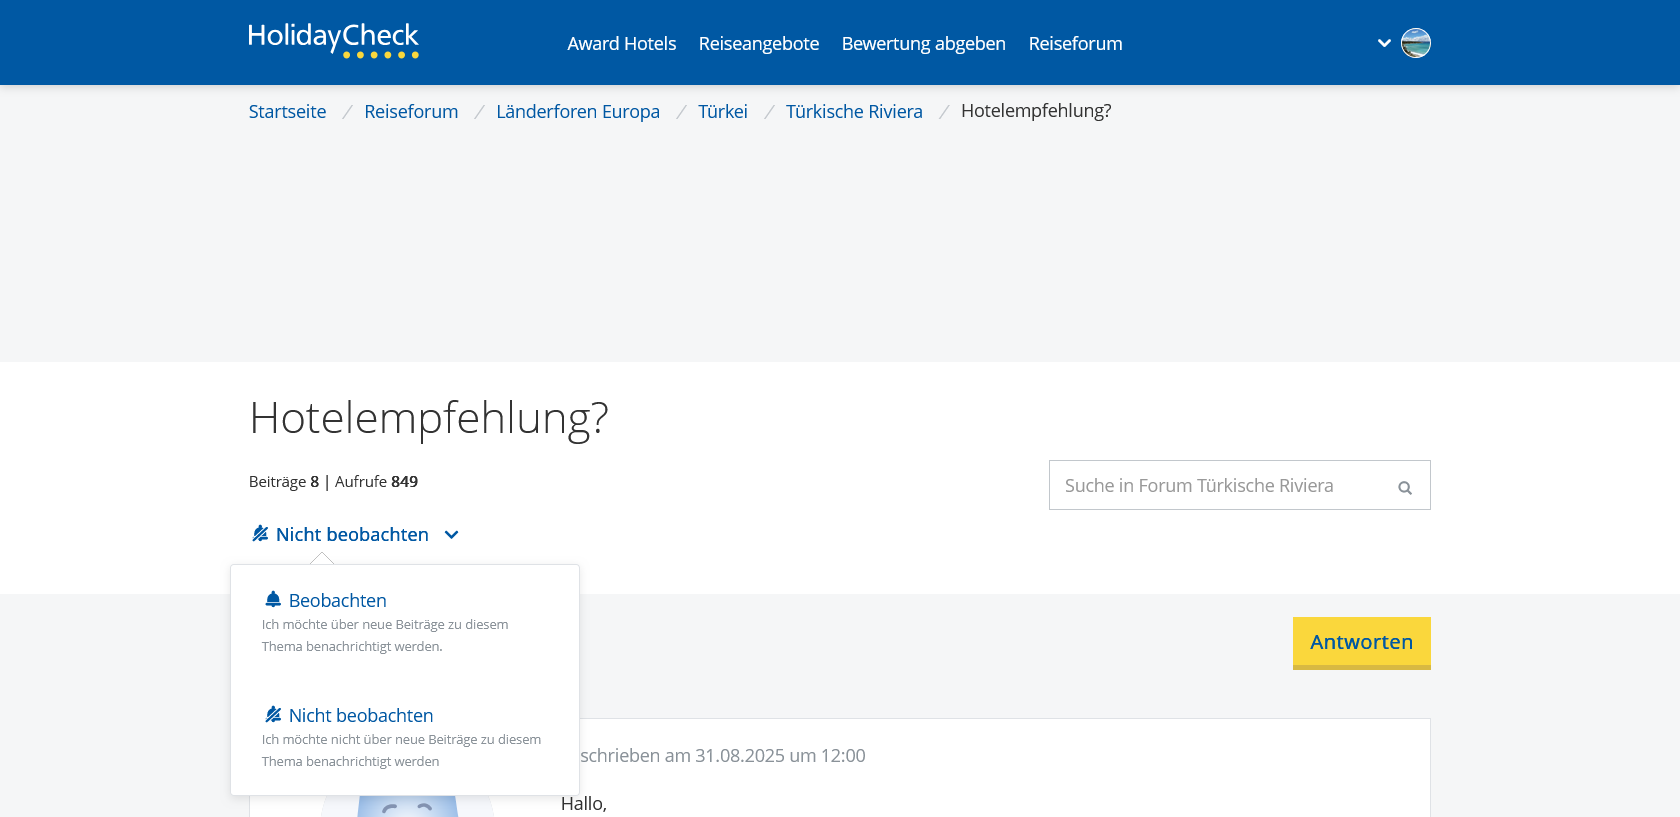The image size is (1680, 817).
Task: Click the bell icon next to Beobachten
Action: pyautogui.click(x=273, y=599)
